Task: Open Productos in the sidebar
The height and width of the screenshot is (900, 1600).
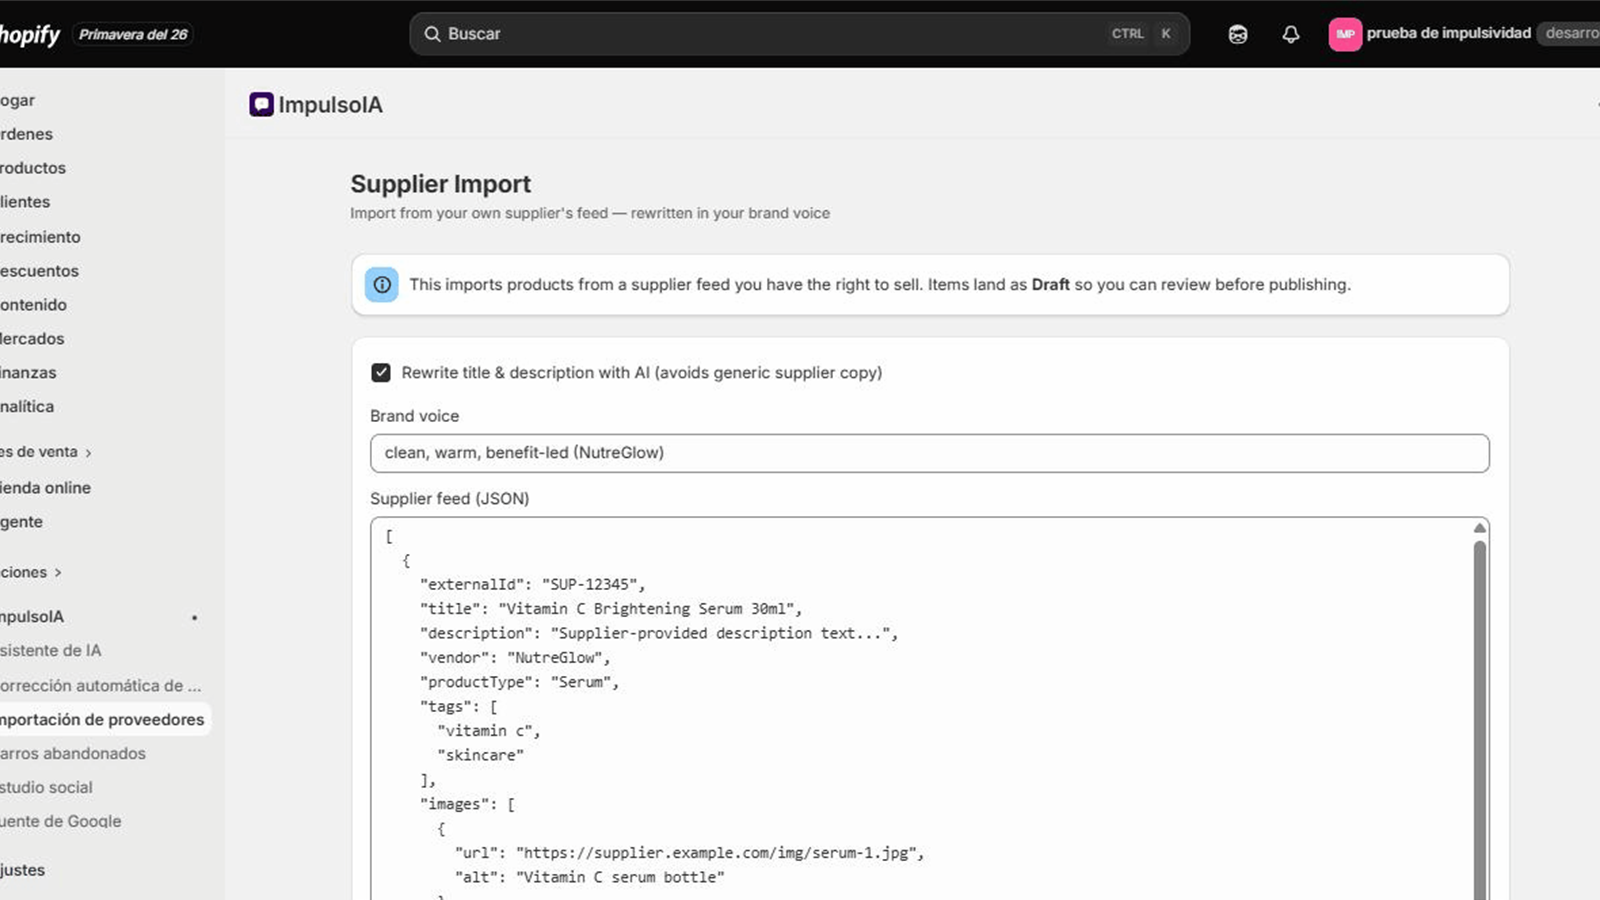Action: coord(33,168)
